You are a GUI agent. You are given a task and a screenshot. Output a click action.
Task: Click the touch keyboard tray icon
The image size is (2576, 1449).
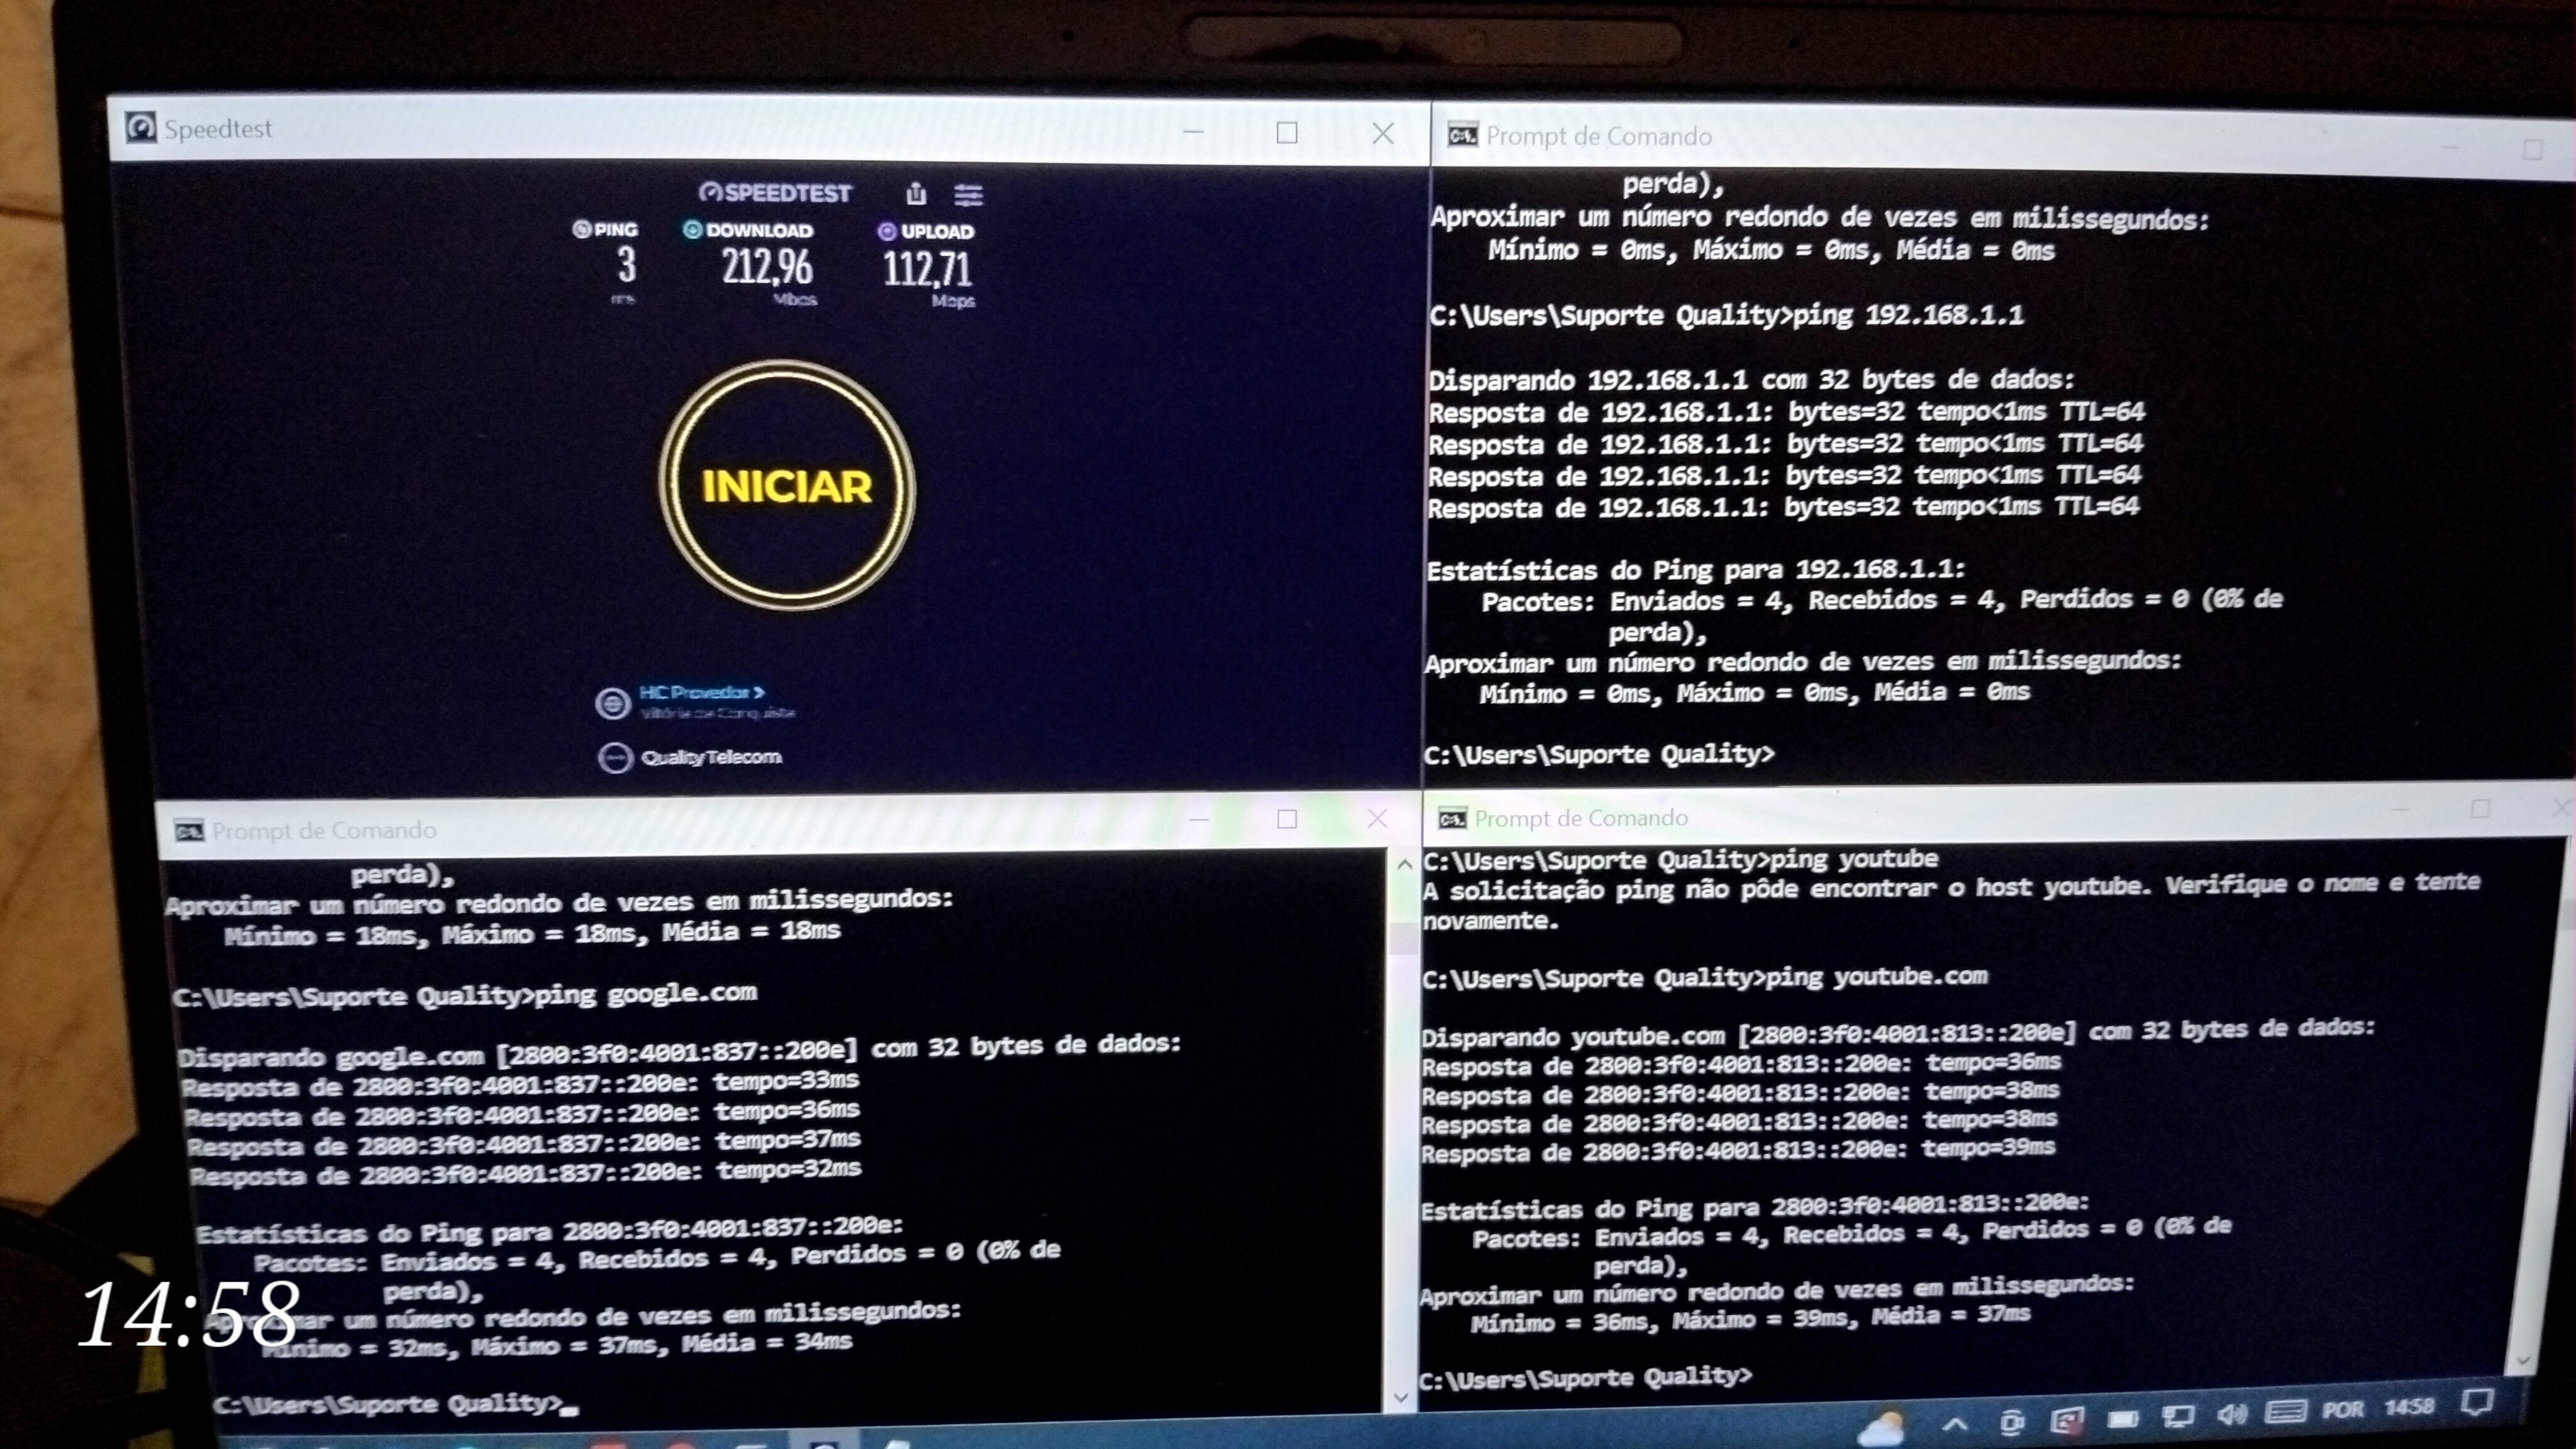tap(2286, 1411)
